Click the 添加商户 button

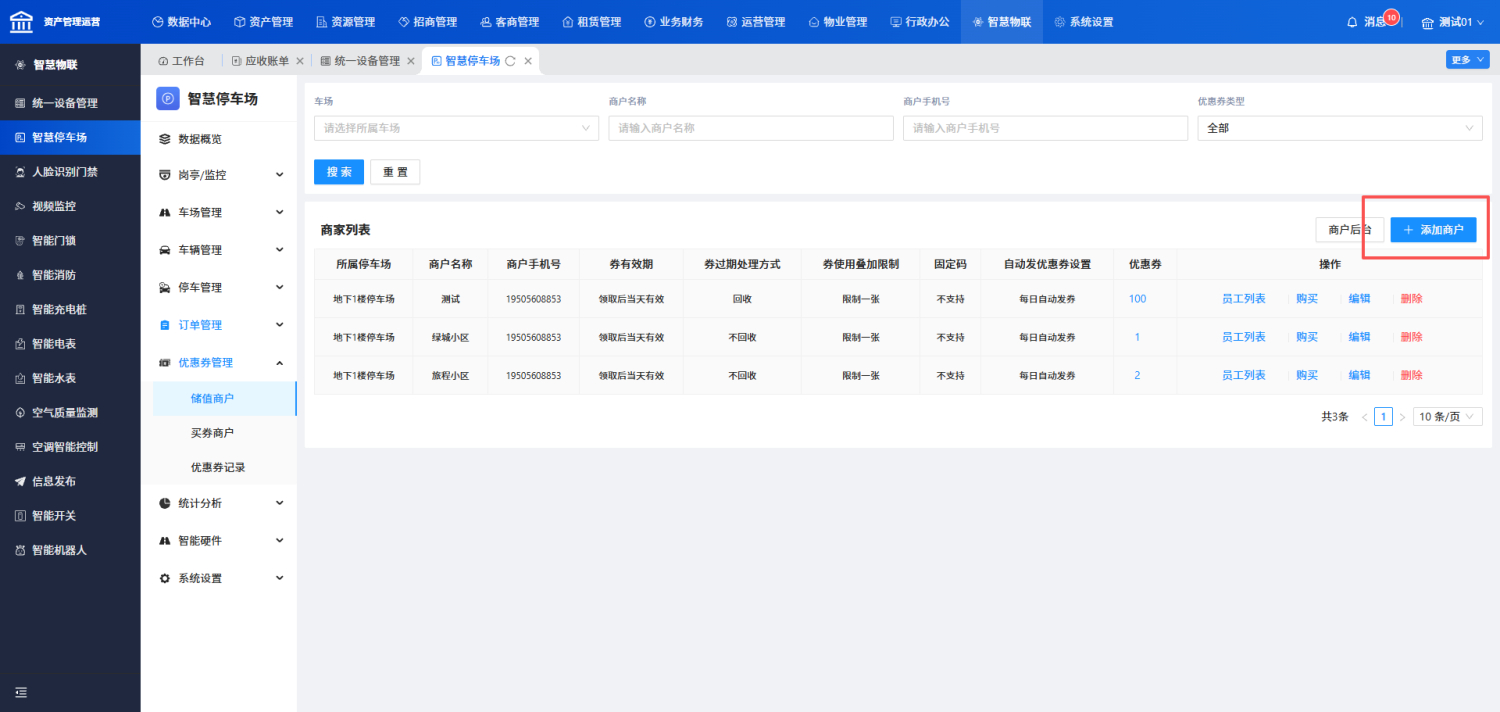(1433, 230)
